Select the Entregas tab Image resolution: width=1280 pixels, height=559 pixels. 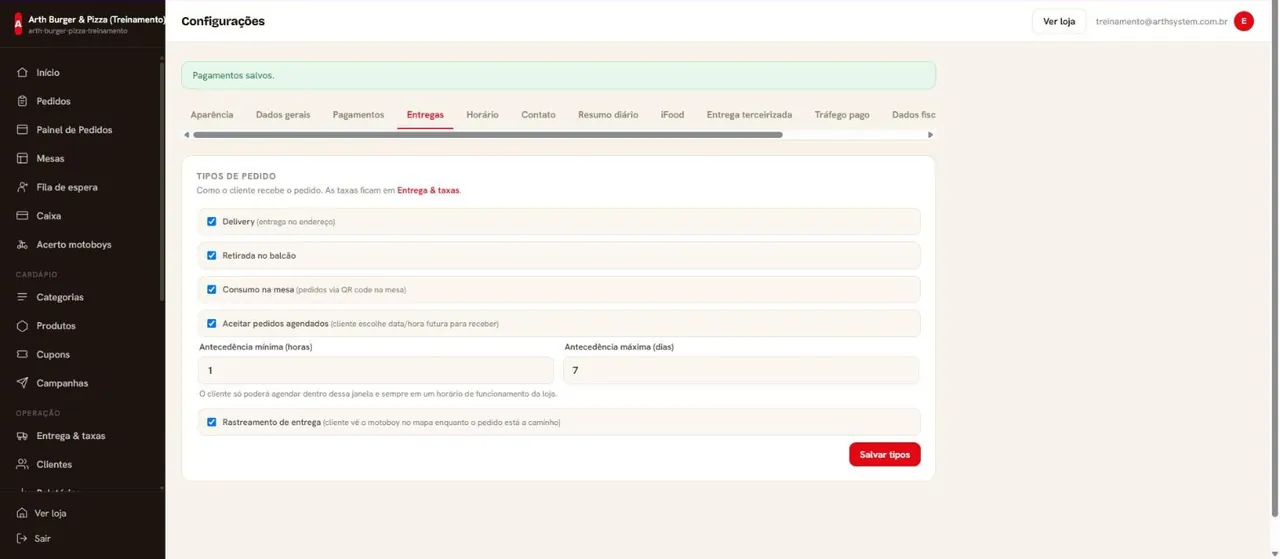(x=425, y=115)
